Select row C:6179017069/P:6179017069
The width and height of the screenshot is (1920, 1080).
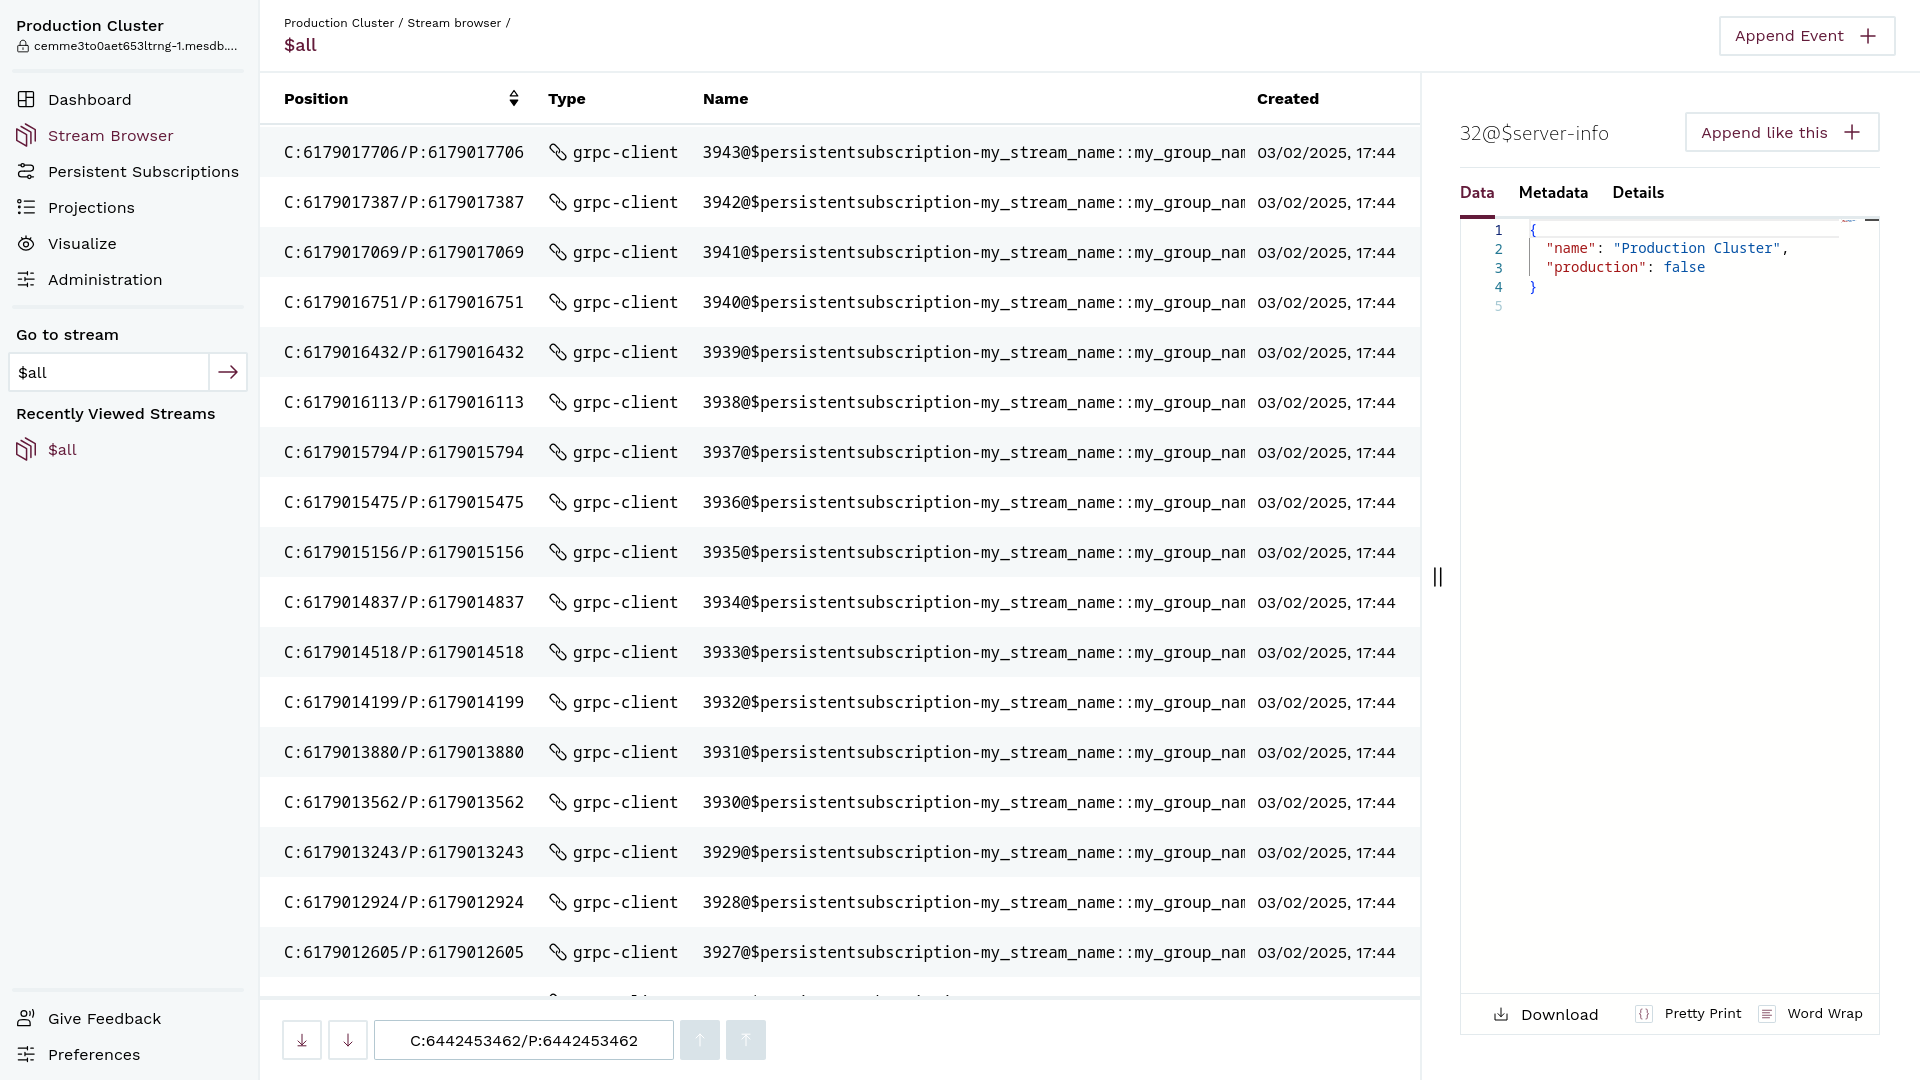[840, 253]
